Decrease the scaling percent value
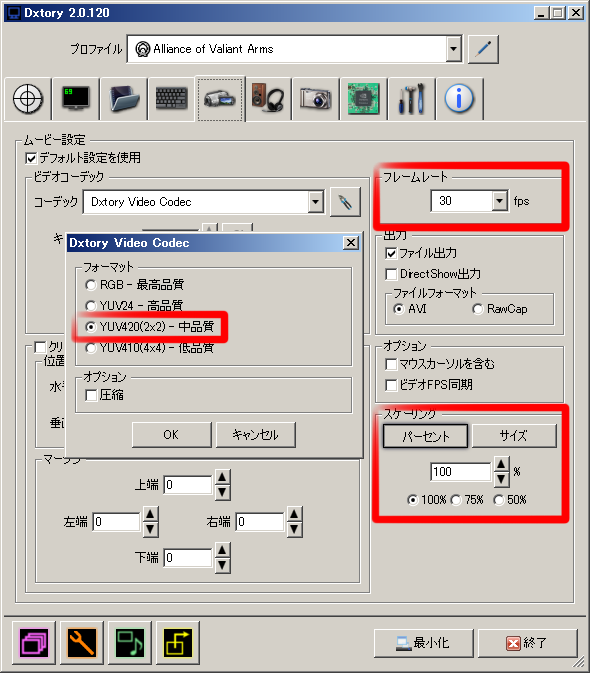 click(x=501, y=479)
